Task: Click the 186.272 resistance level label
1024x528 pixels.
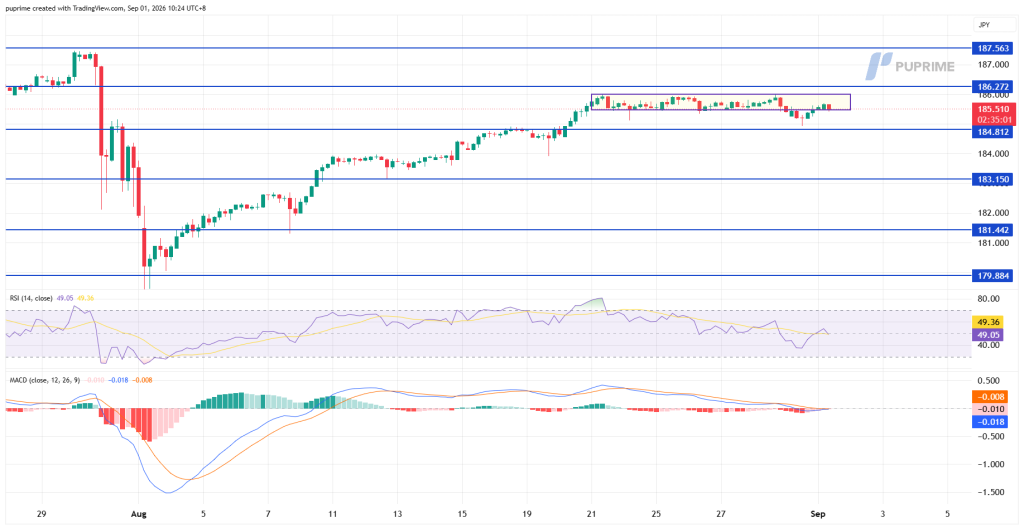Action: click(x=992, y=86)
